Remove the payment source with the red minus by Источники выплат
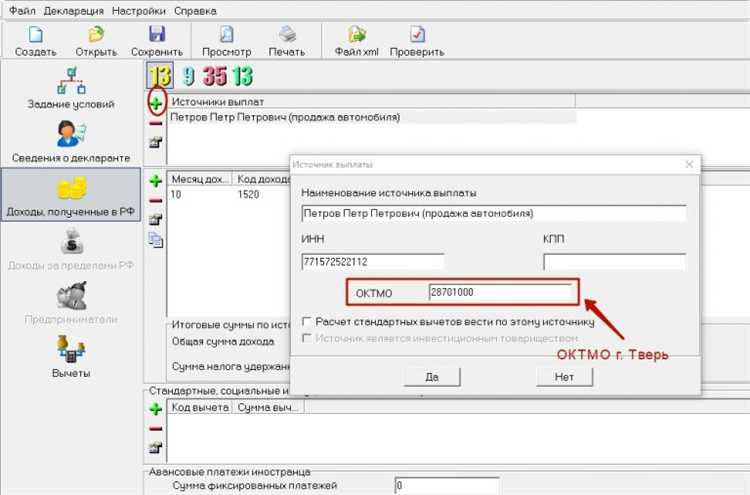Screen dimensions: 750x495 coord(156,122)
